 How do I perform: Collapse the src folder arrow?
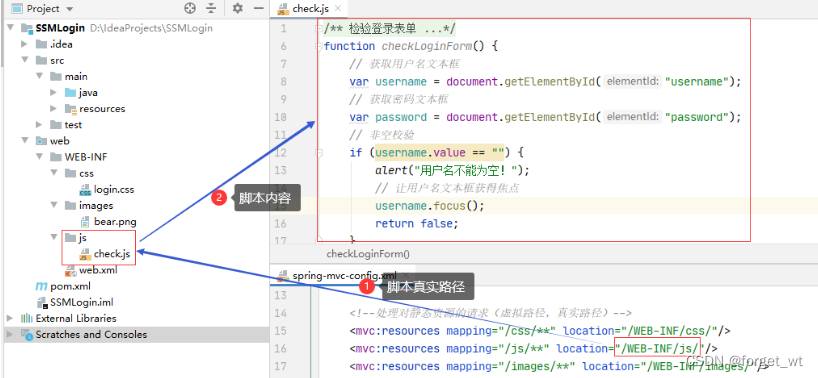(x=24, y=60)
